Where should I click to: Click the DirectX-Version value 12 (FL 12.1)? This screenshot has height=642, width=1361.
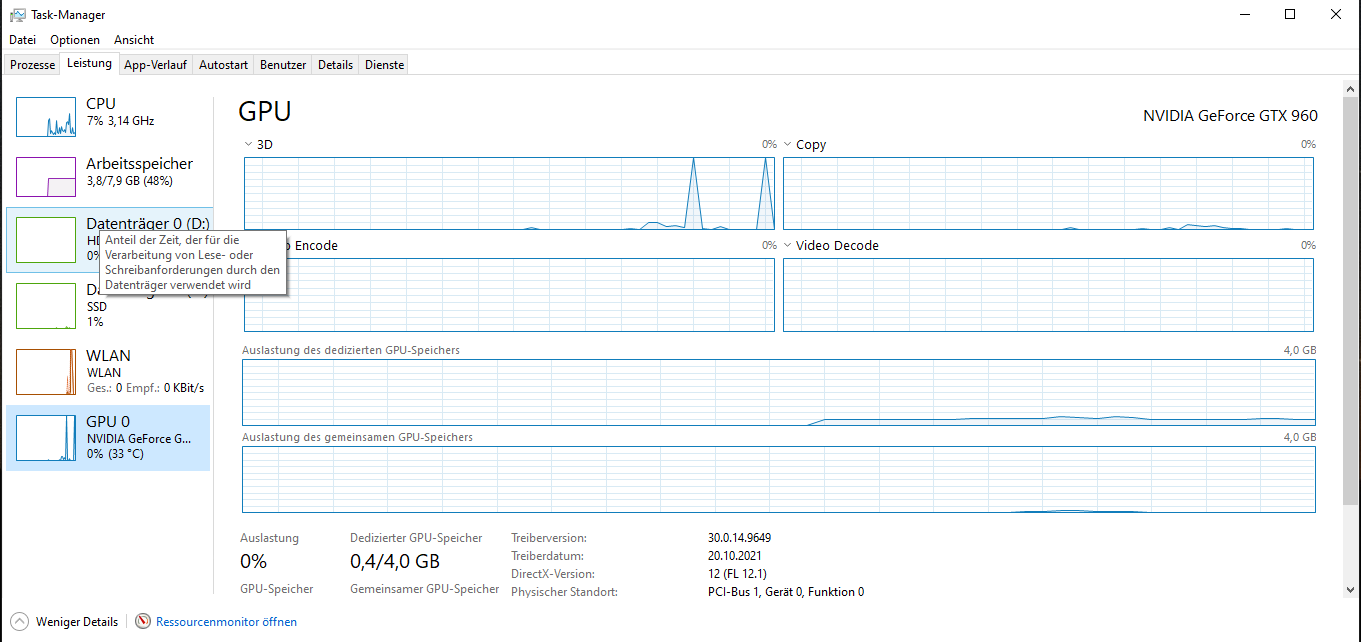coord(737,574)
